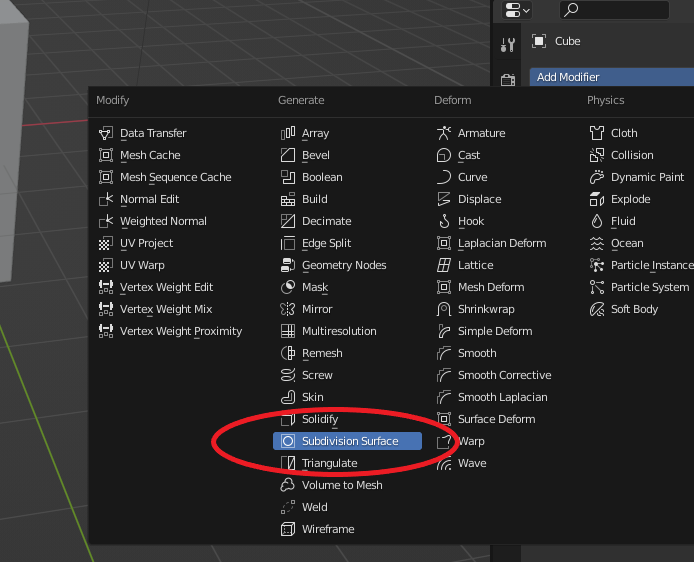Click the Armature figure icon
Screen dimensions: 694x562
443,133
